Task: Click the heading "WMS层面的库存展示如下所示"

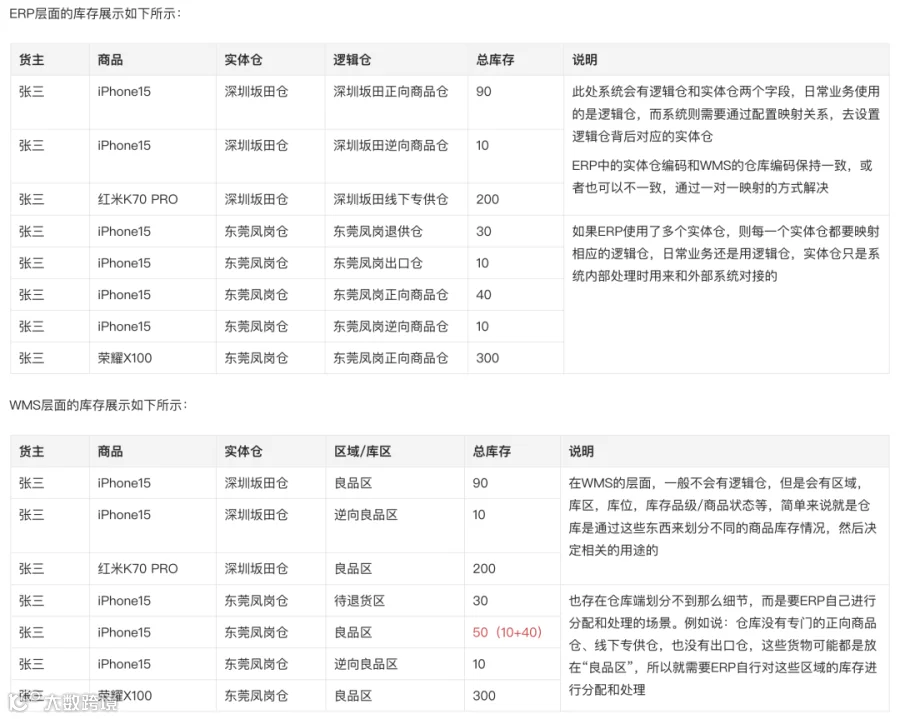Action: pyautogui.click(x=98, y=405)
